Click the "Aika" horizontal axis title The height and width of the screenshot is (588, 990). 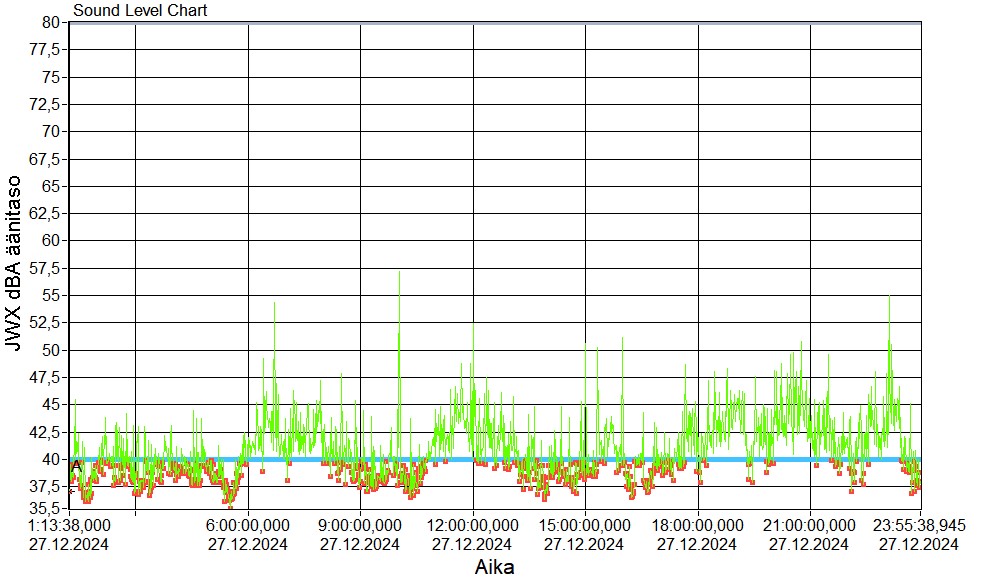pyautogui.click(x=495, y=568)
